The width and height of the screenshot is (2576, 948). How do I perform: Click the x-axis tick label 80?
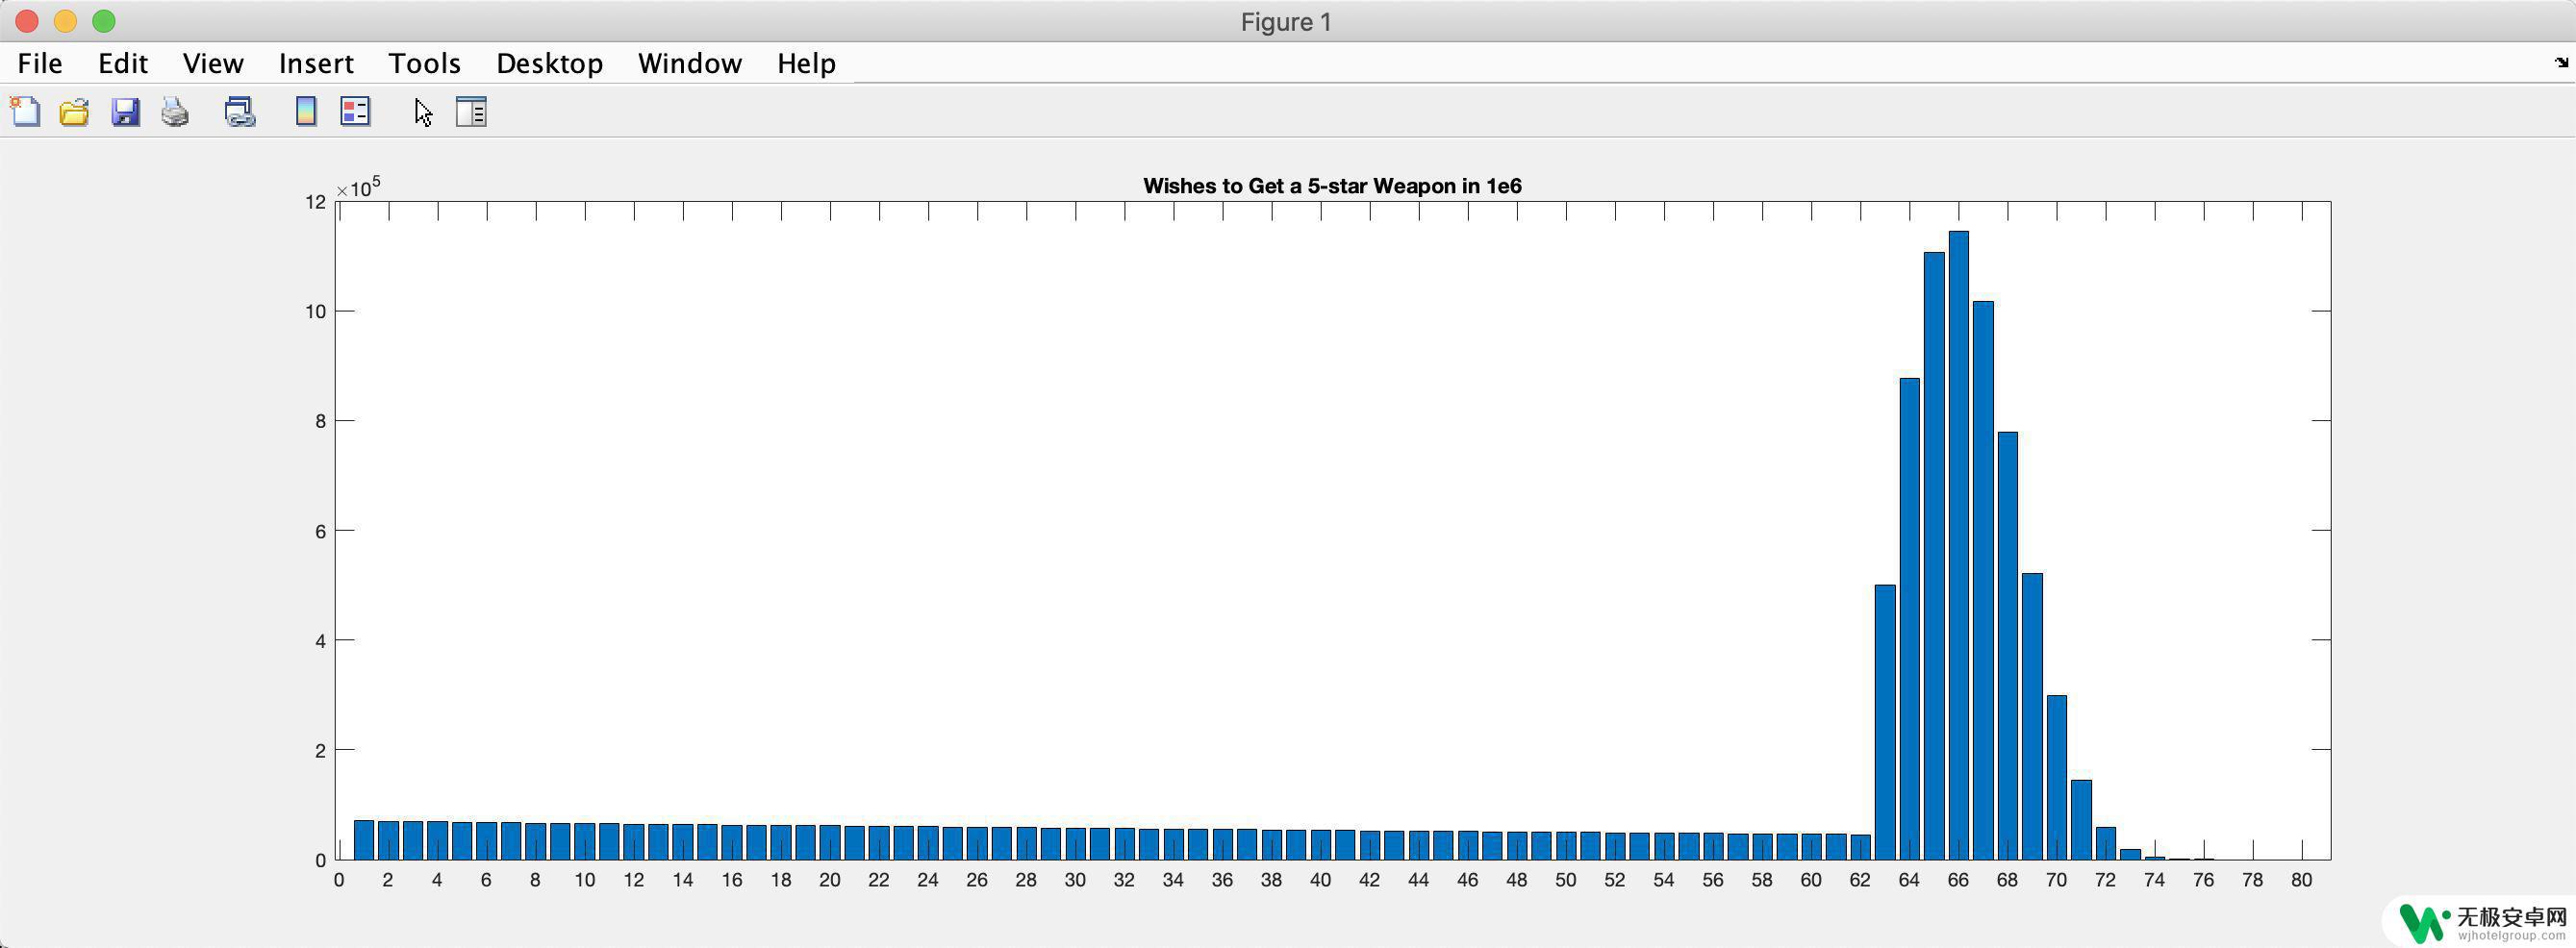[x=2301, y=880]
